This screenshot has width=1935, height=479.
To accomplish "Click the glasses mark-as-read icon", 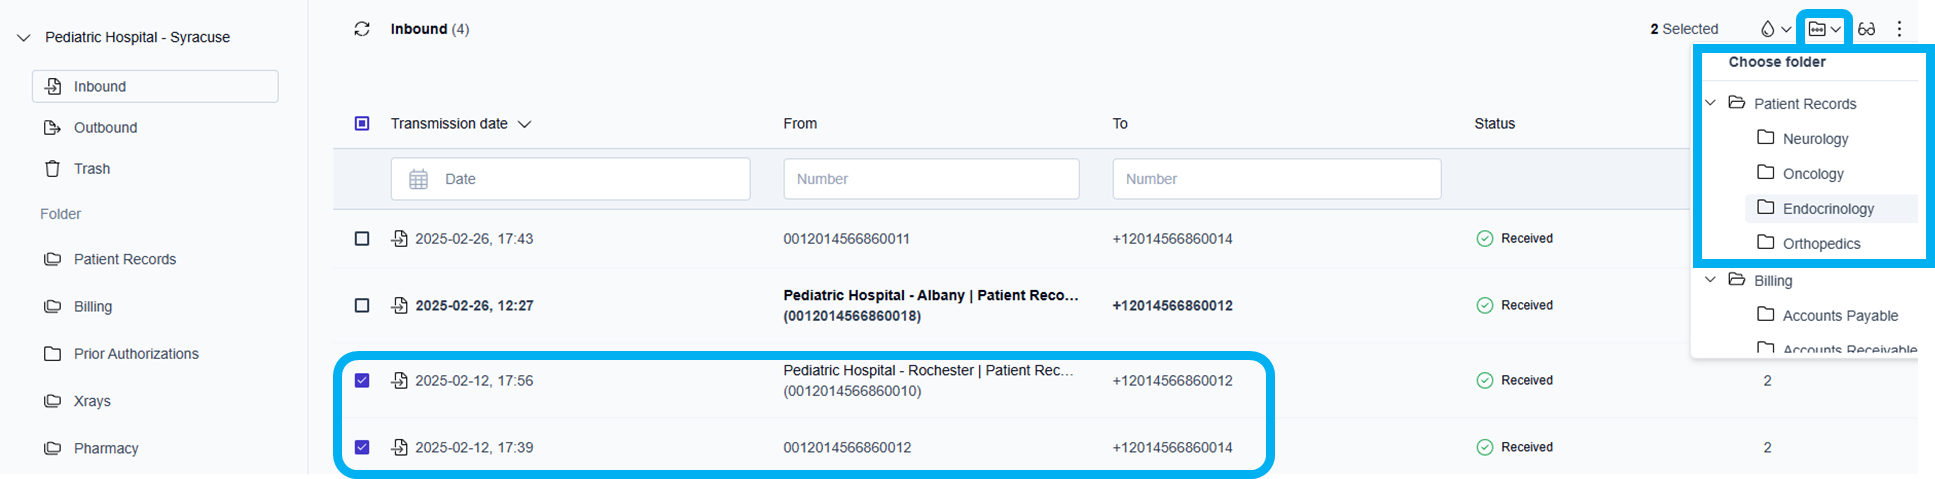I will [x=1866, y=29].
